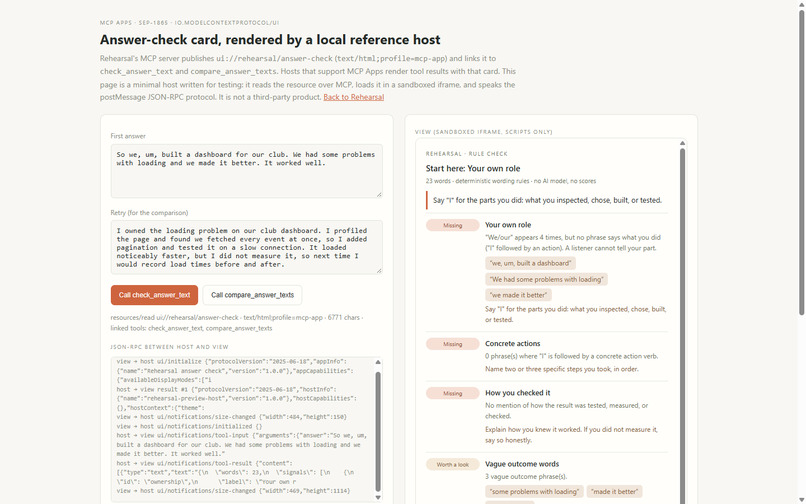Click the JSON-RPC BETWEEN HOST AND VIEW label
This screenshot has width=806, height=504.
169,347
